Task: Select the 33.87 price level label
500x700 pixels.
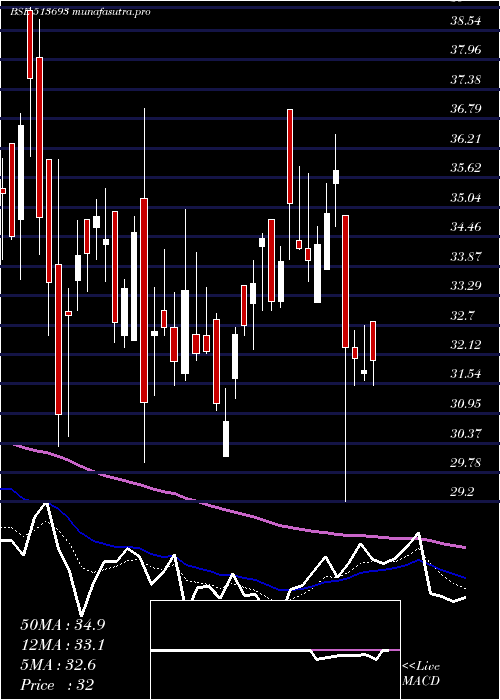Action: 466,257
